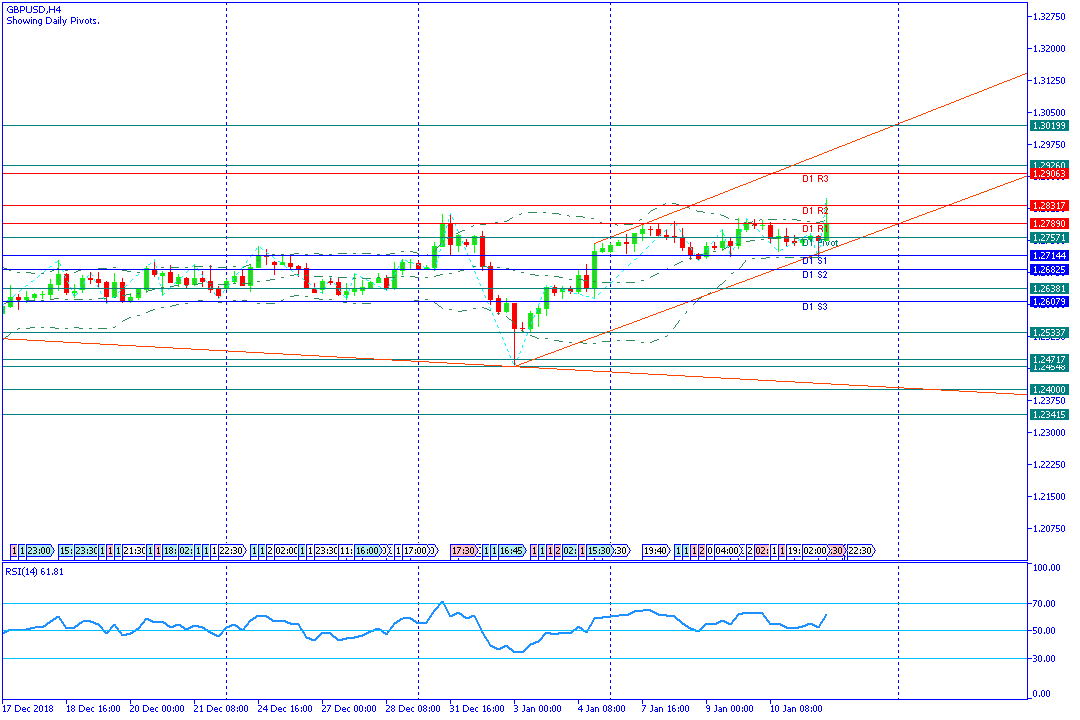The image size is (1080, 720).
Task: Click the 3 Jan 00:00 time label
Action: click(x=538, y=709)
